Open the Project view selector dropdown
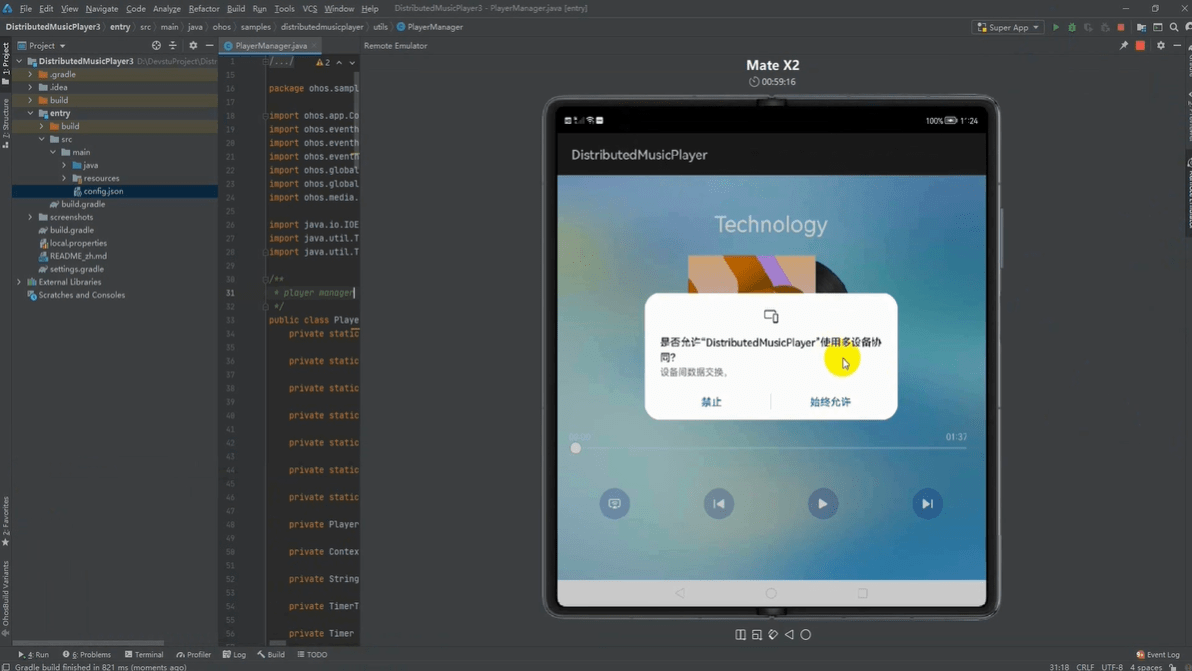This screenshot has height=671, width=1192. (x=42, y=46)
